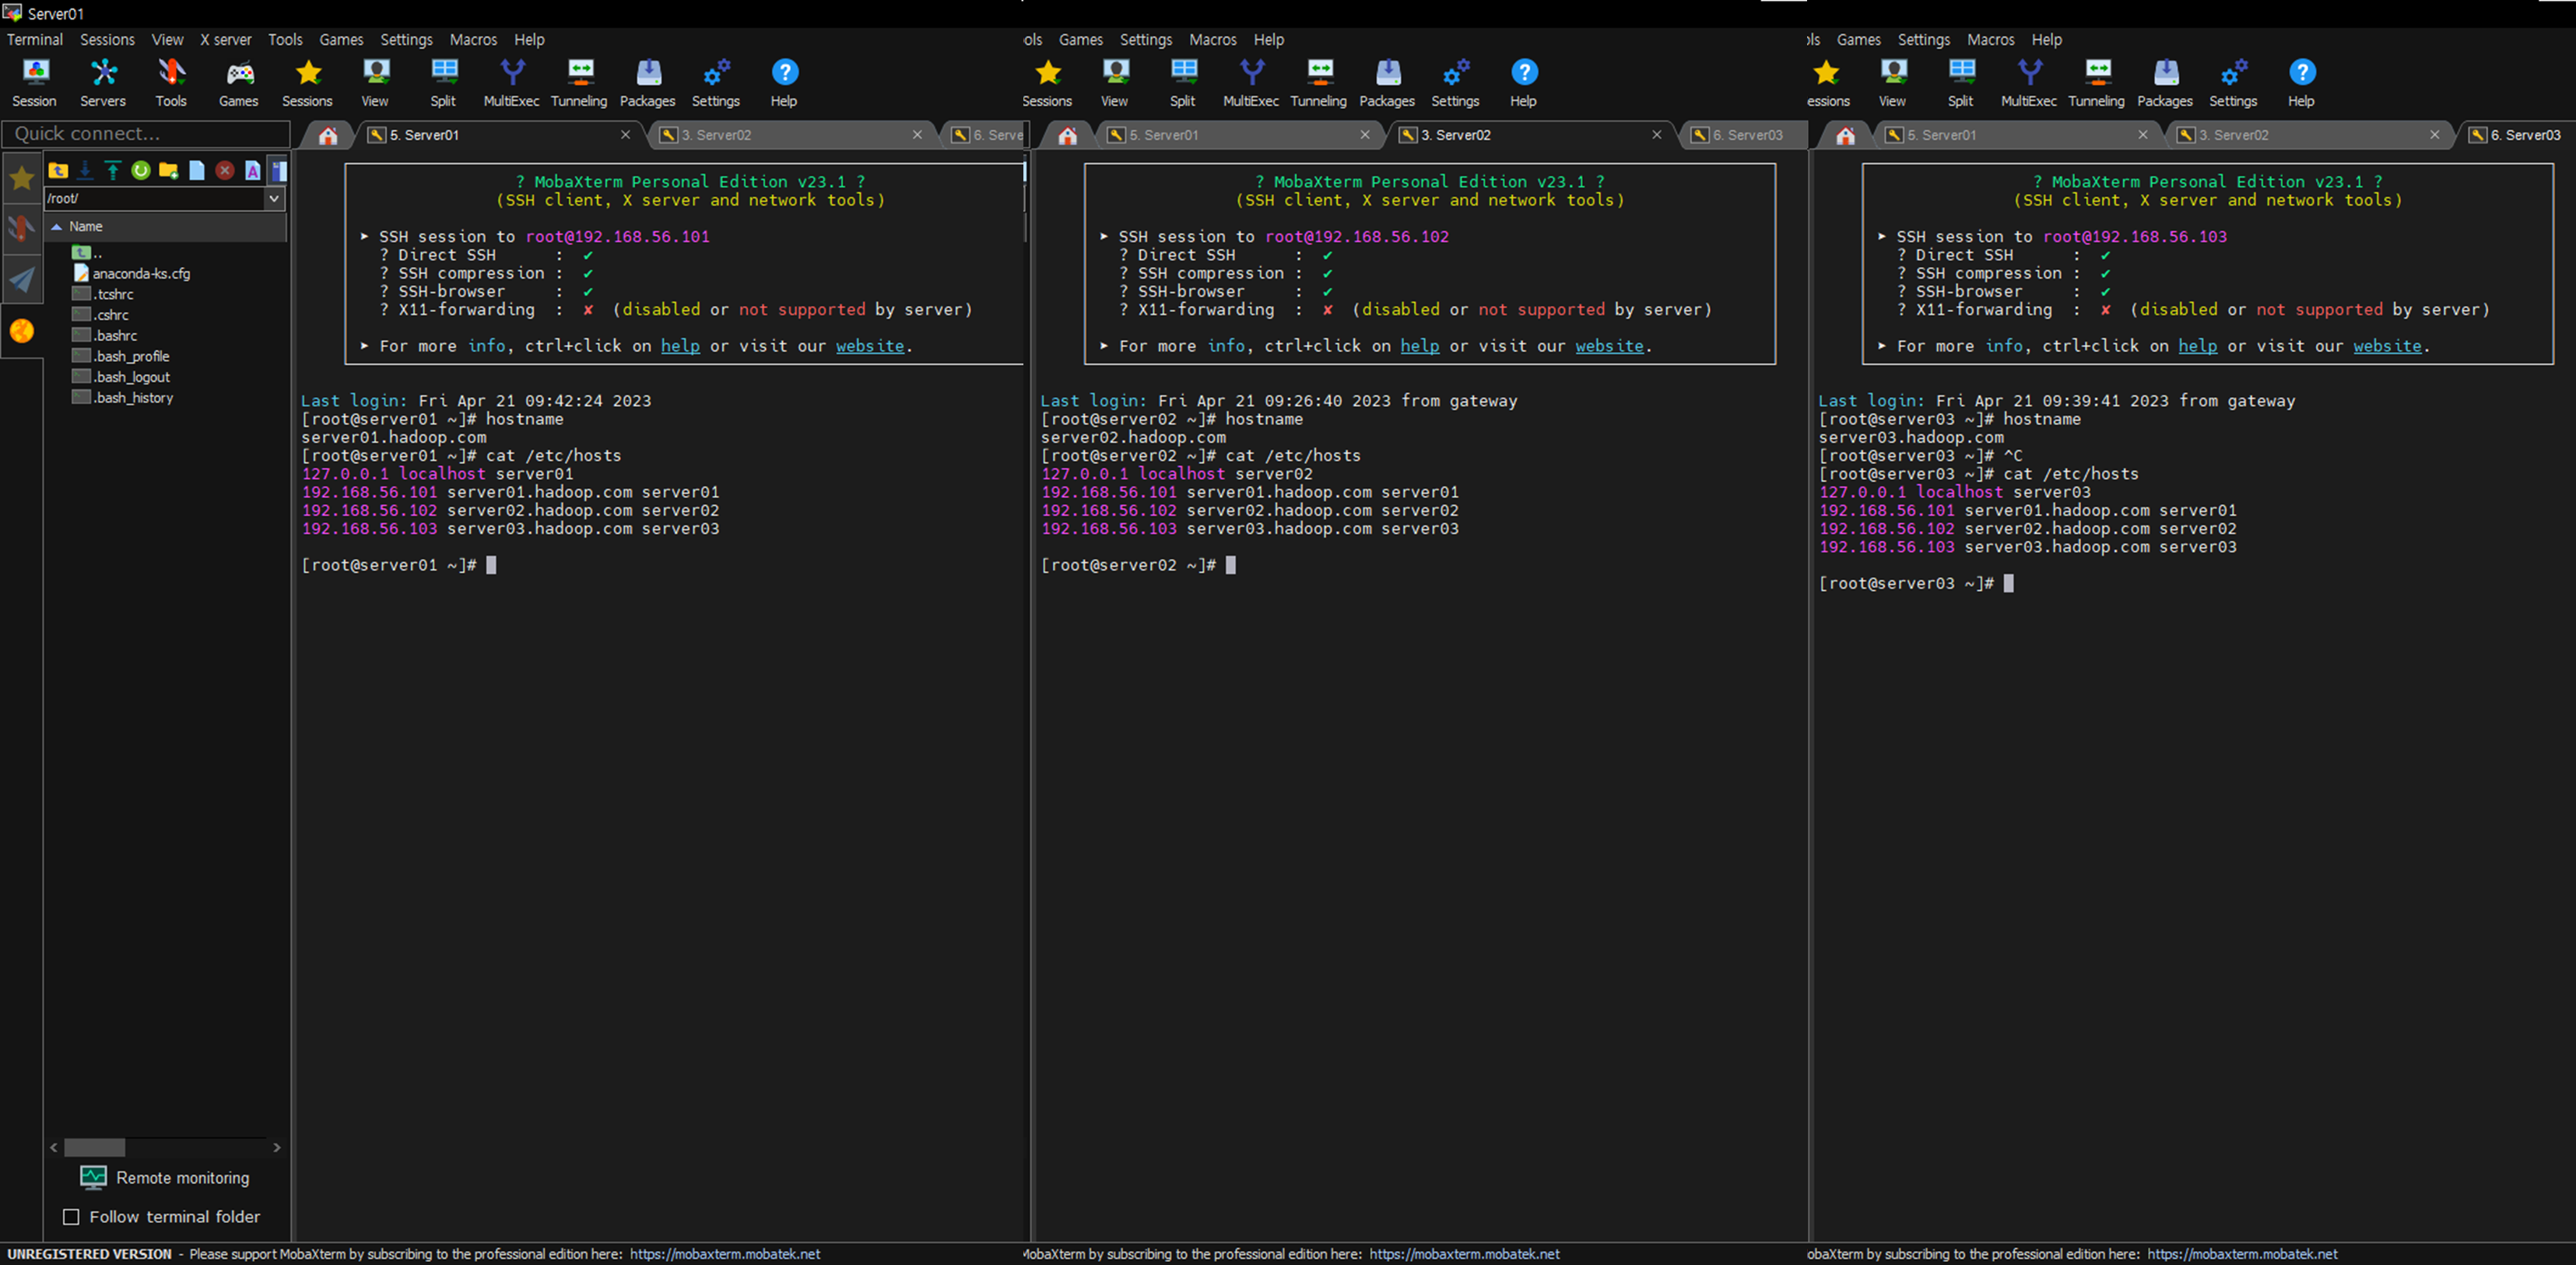Enable the Follow terminal folder checkbox
Image resolution: width=2576 pixels, height=1265 pixels.
[71, 1217]
